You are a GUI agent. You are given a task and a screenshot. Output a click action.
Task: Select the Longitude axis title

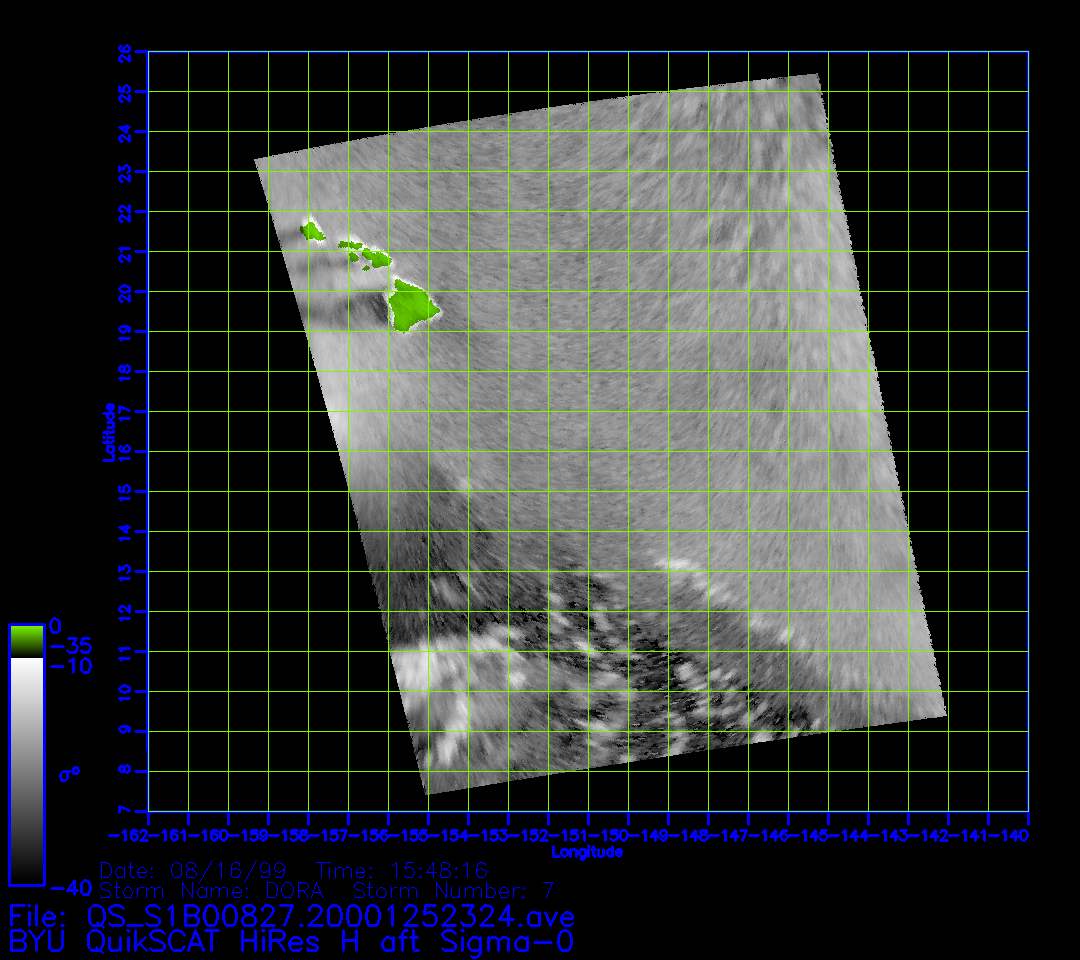(x=588, y=852)
